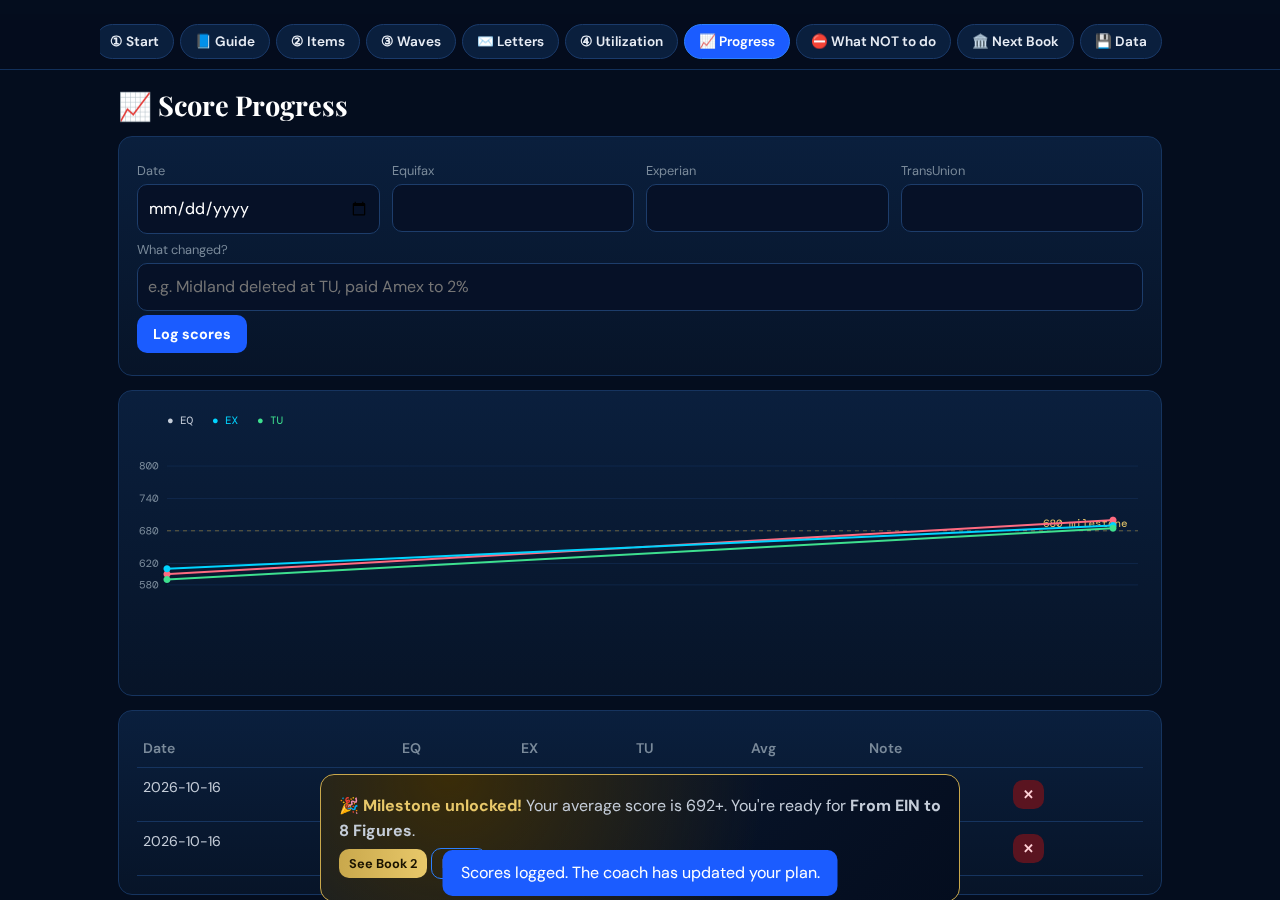The image size is (1280, 900).
Task: Click the What changed text field
Action: point(640,287)
